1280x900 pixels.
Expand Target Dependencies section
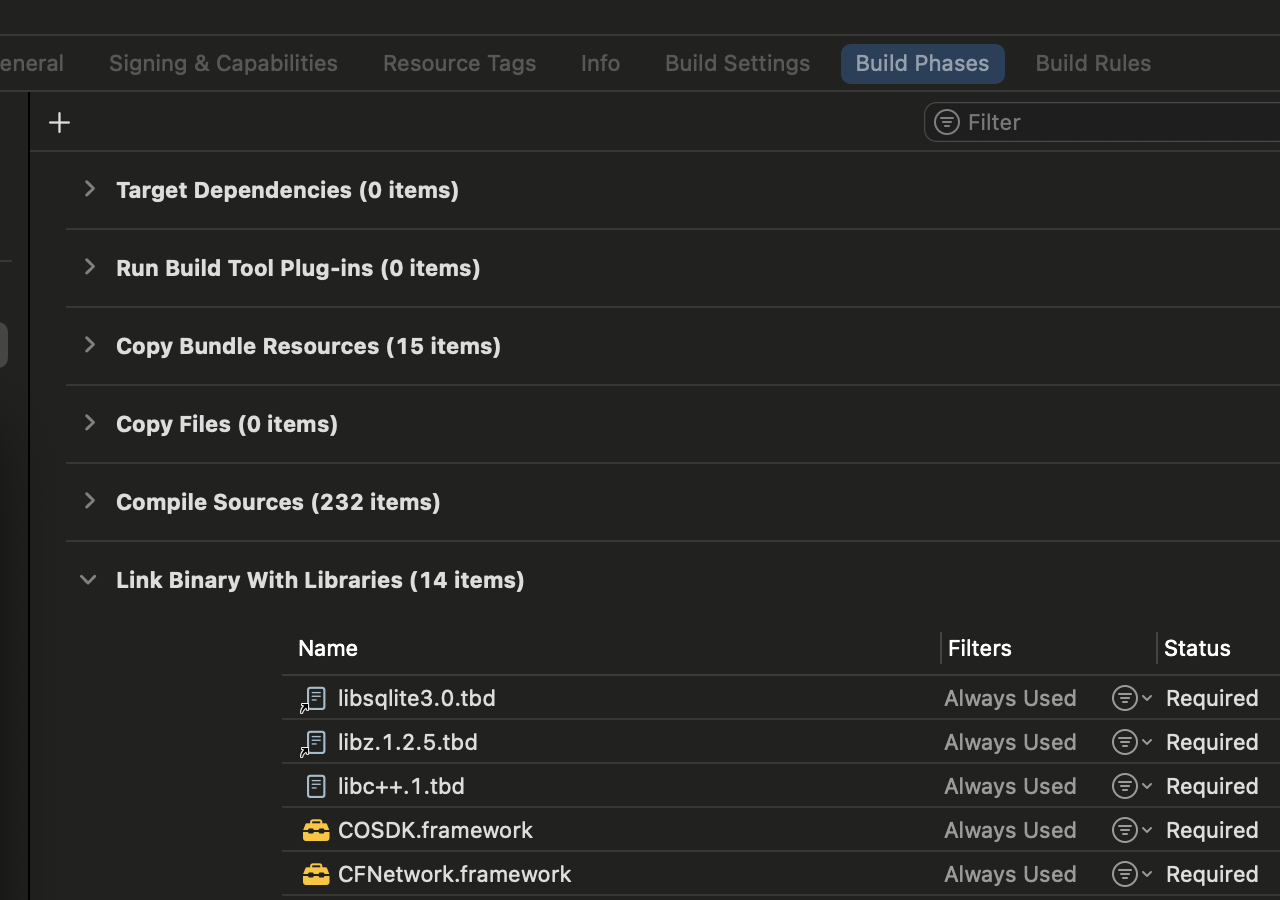[89, 189]
